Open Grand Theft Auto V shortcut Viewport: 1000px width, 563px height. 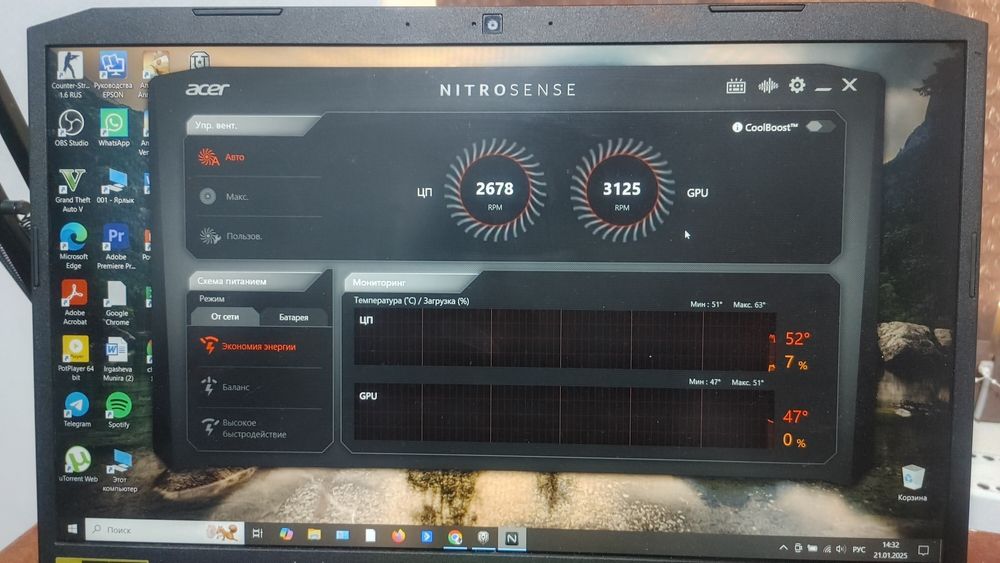73,190
